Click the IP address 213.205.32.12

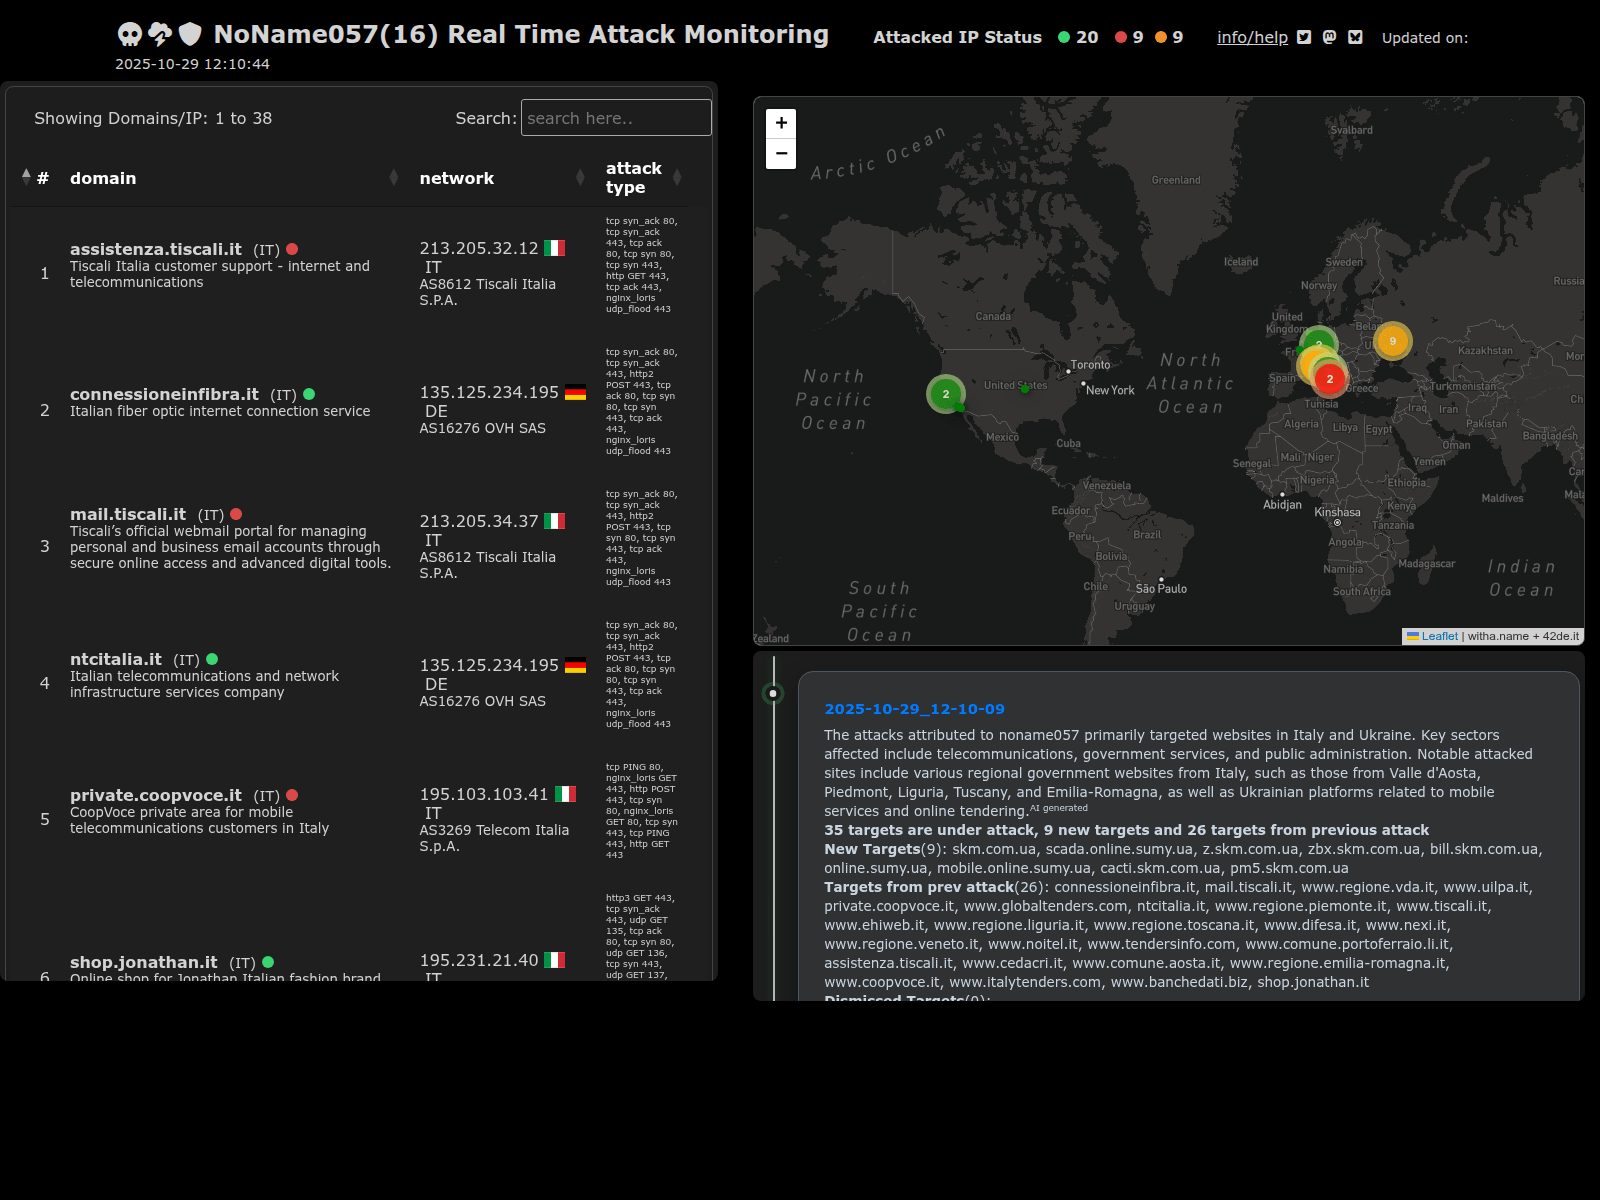(x=479, y=248)
